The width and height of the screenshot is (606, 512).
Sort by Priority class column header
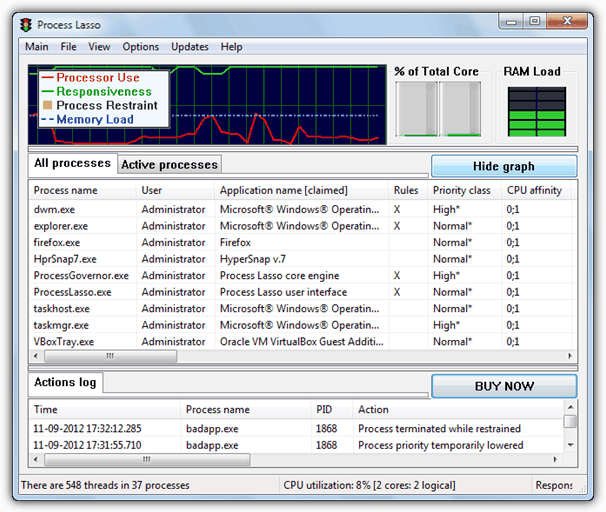461,190
